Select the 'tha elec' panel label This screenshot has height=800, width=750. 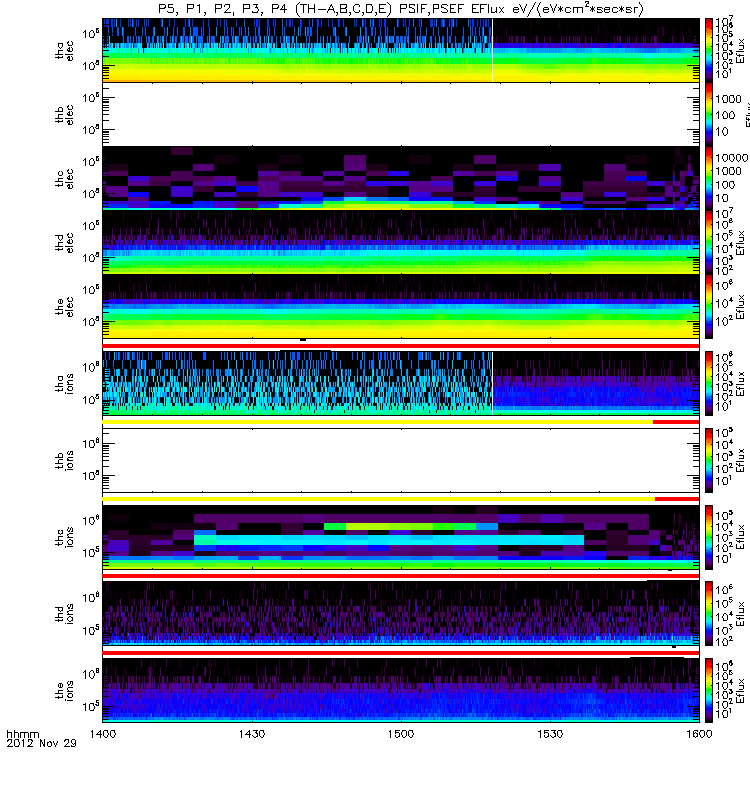(64, 51)
